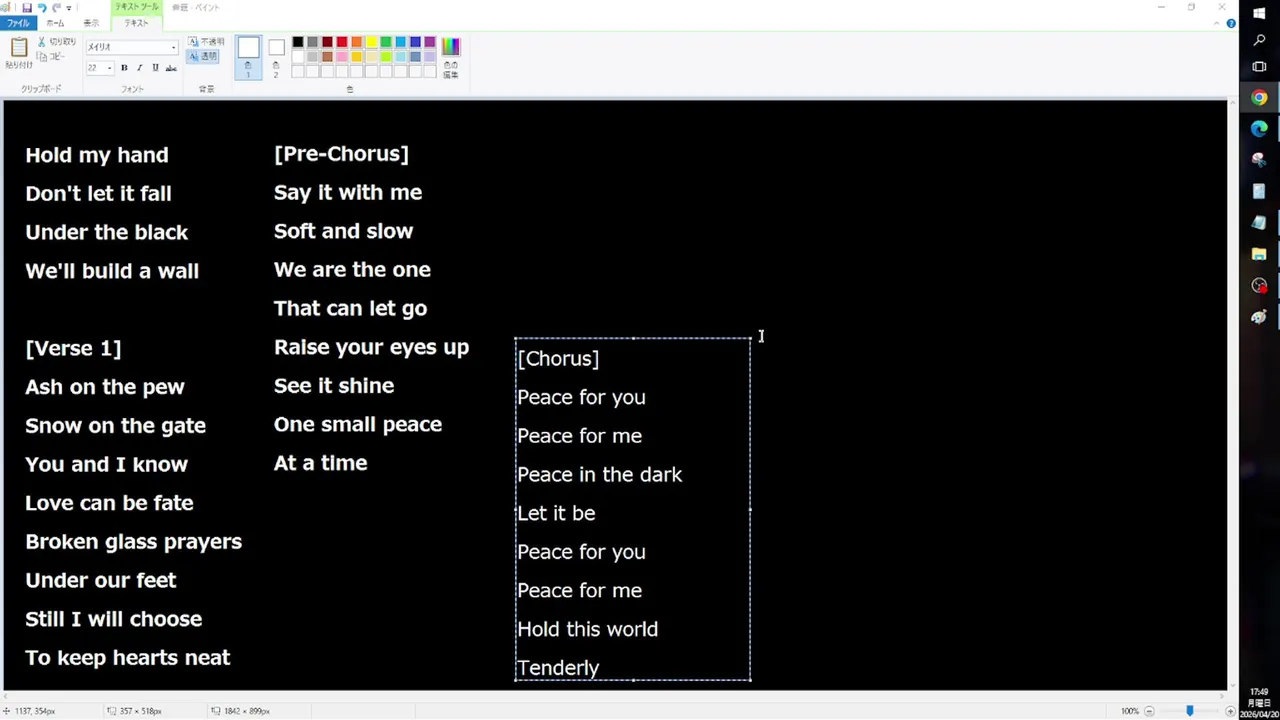
Task: Click the zoom out minus button
Action: (x=1149, y=711)
